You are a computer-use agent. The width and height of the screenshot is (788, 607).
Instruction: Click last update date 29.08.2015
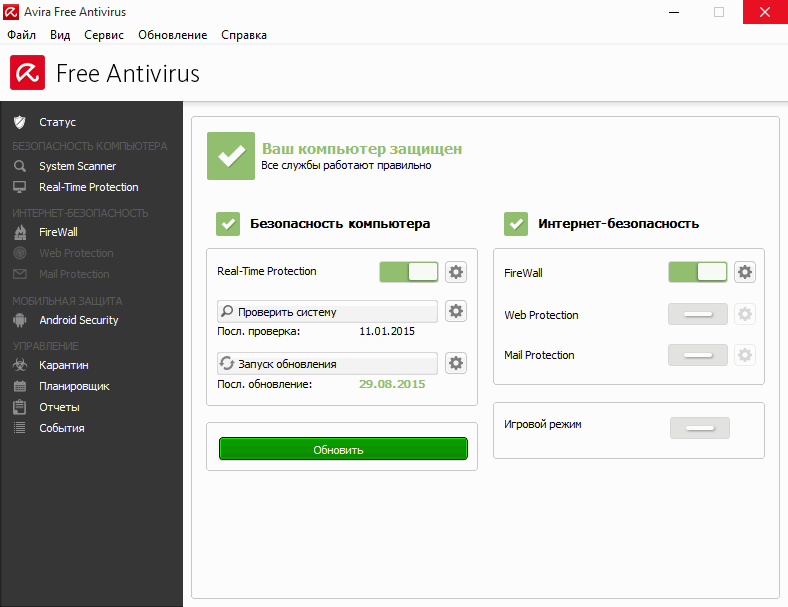pyautogui.click(x=392, y=384)
